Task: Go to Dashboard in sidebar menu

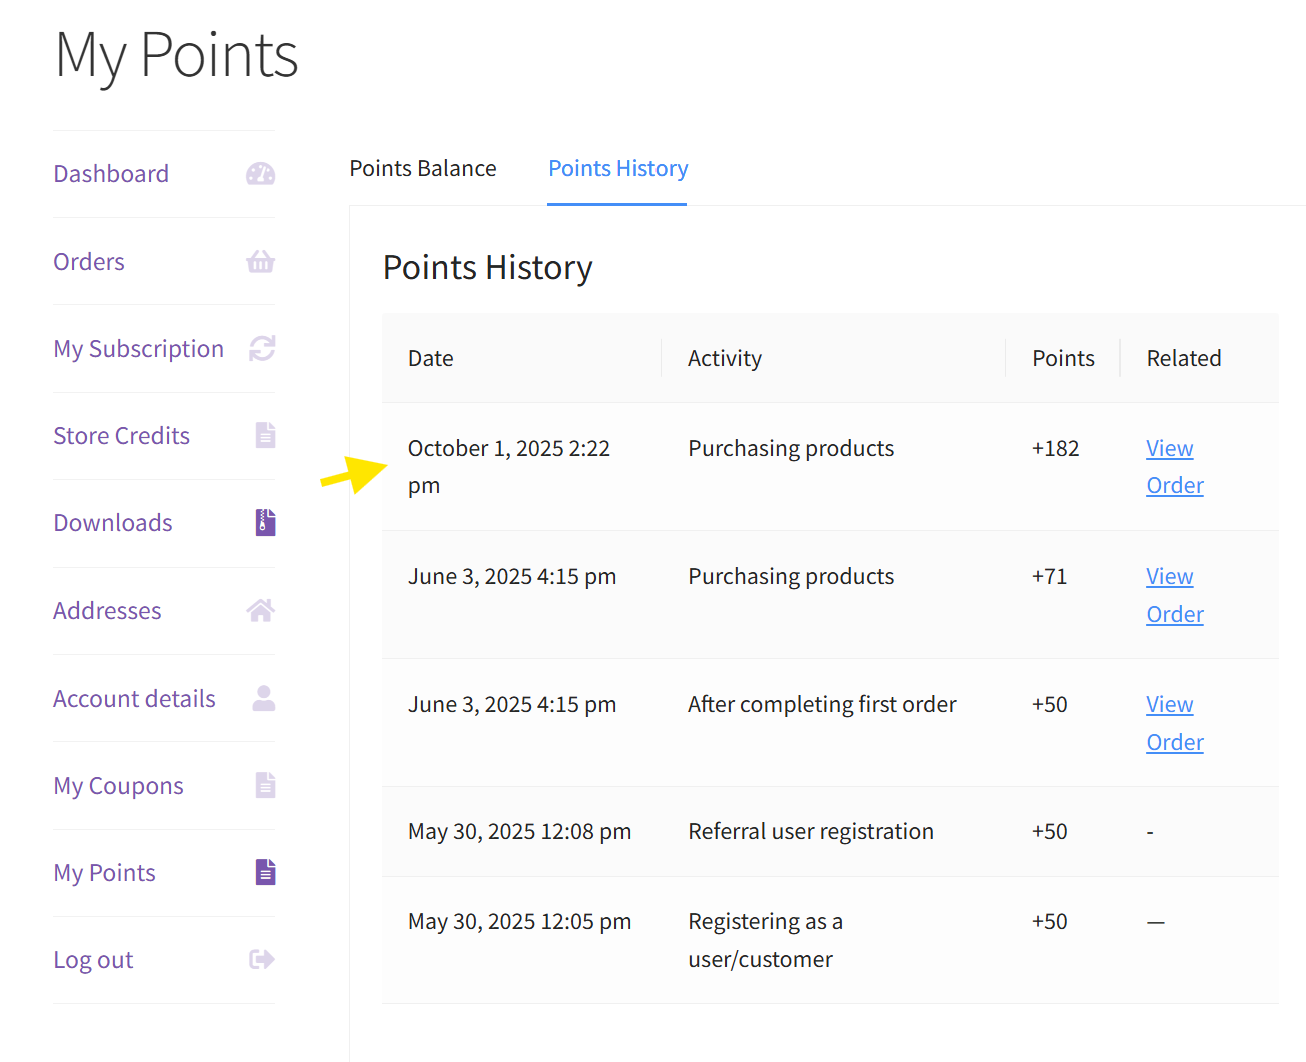Action: pyautogui.click(x=111, y=174)
